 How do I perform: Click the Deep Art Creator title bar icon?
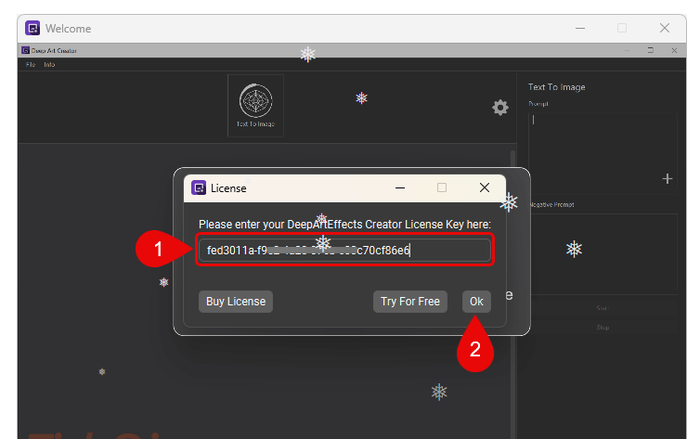(25, 51)
